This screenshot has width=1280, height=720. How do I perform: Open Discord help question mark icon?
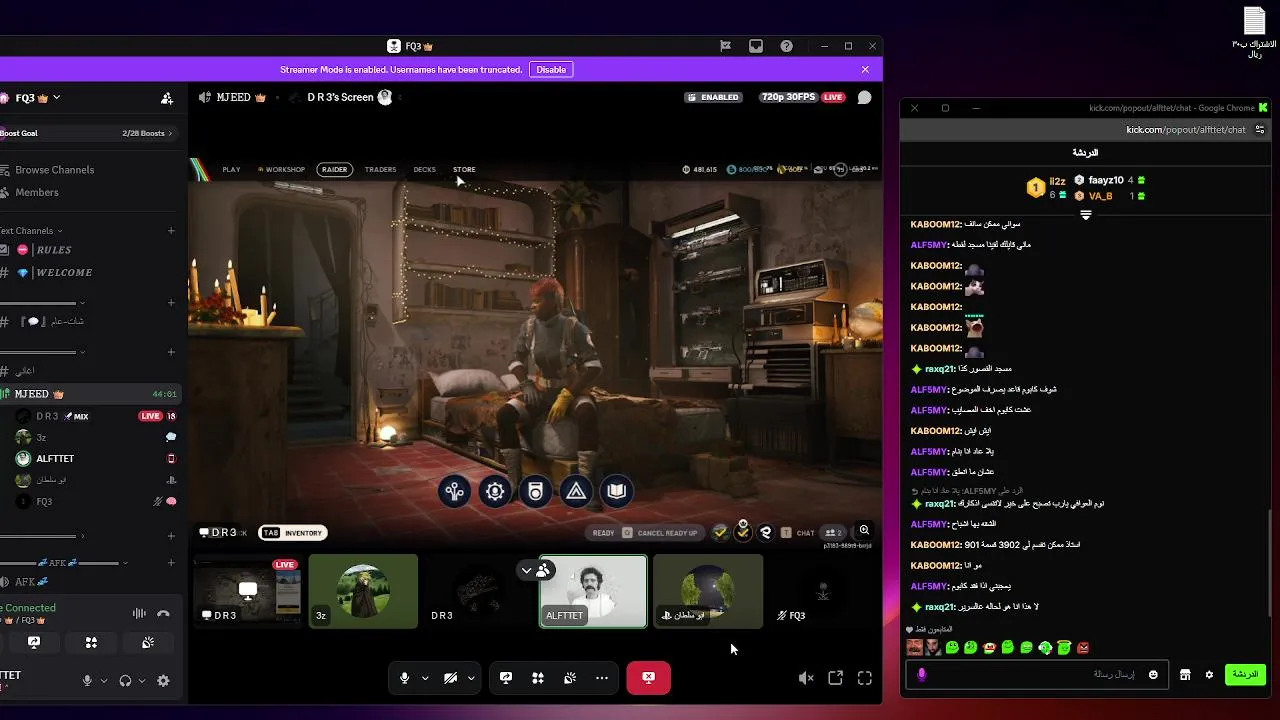click(x=787, y=46)
